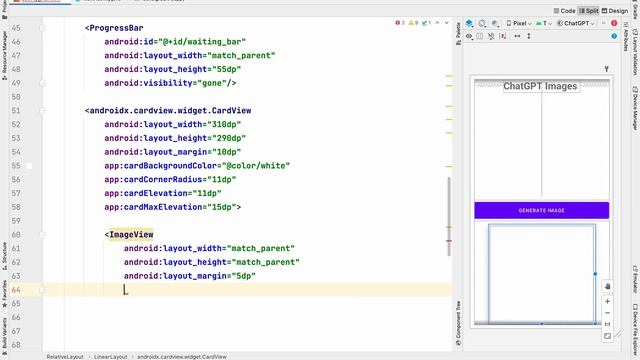Switch to Design view mode

click(x=615, y=11)
